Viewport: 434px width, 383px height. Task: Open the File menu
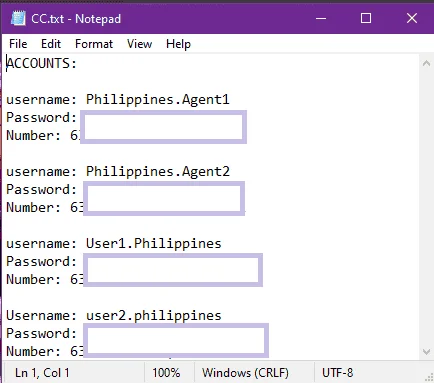18,44
